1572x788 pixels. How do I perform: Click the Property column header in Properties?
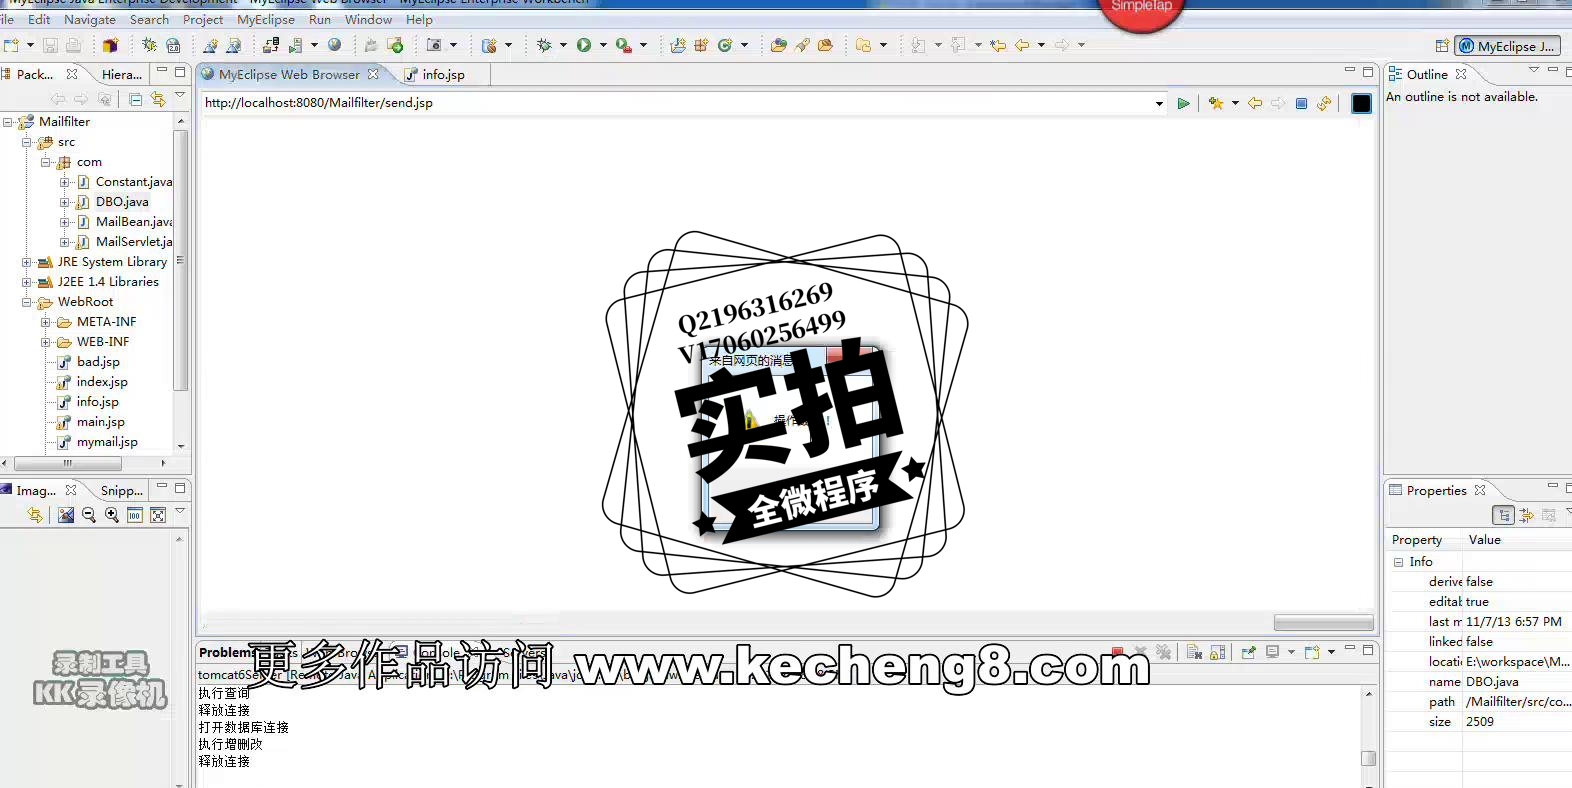point(1417,540)
